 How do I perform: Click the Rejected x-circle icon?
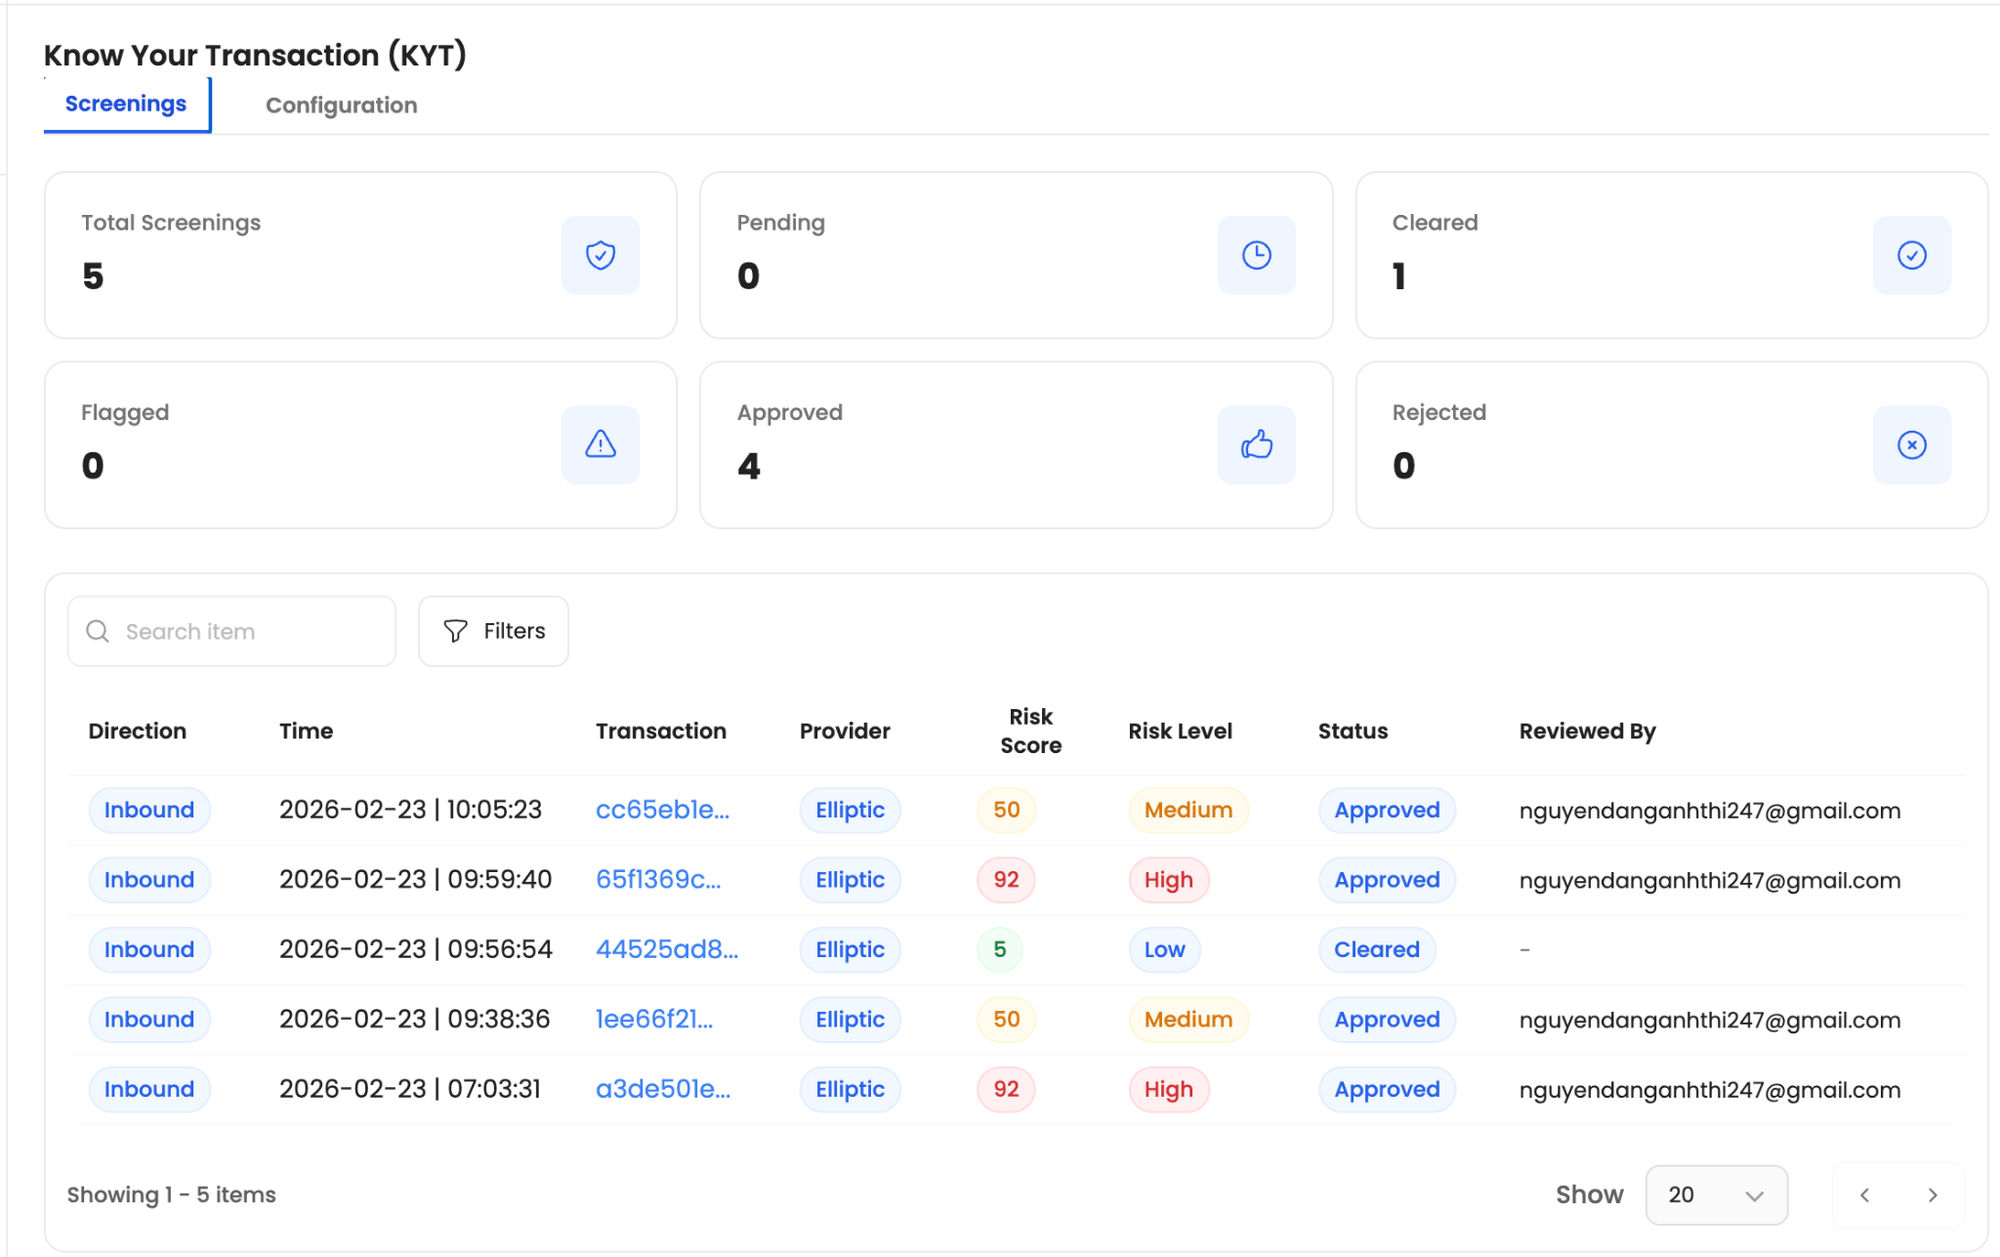[1911, 445]
